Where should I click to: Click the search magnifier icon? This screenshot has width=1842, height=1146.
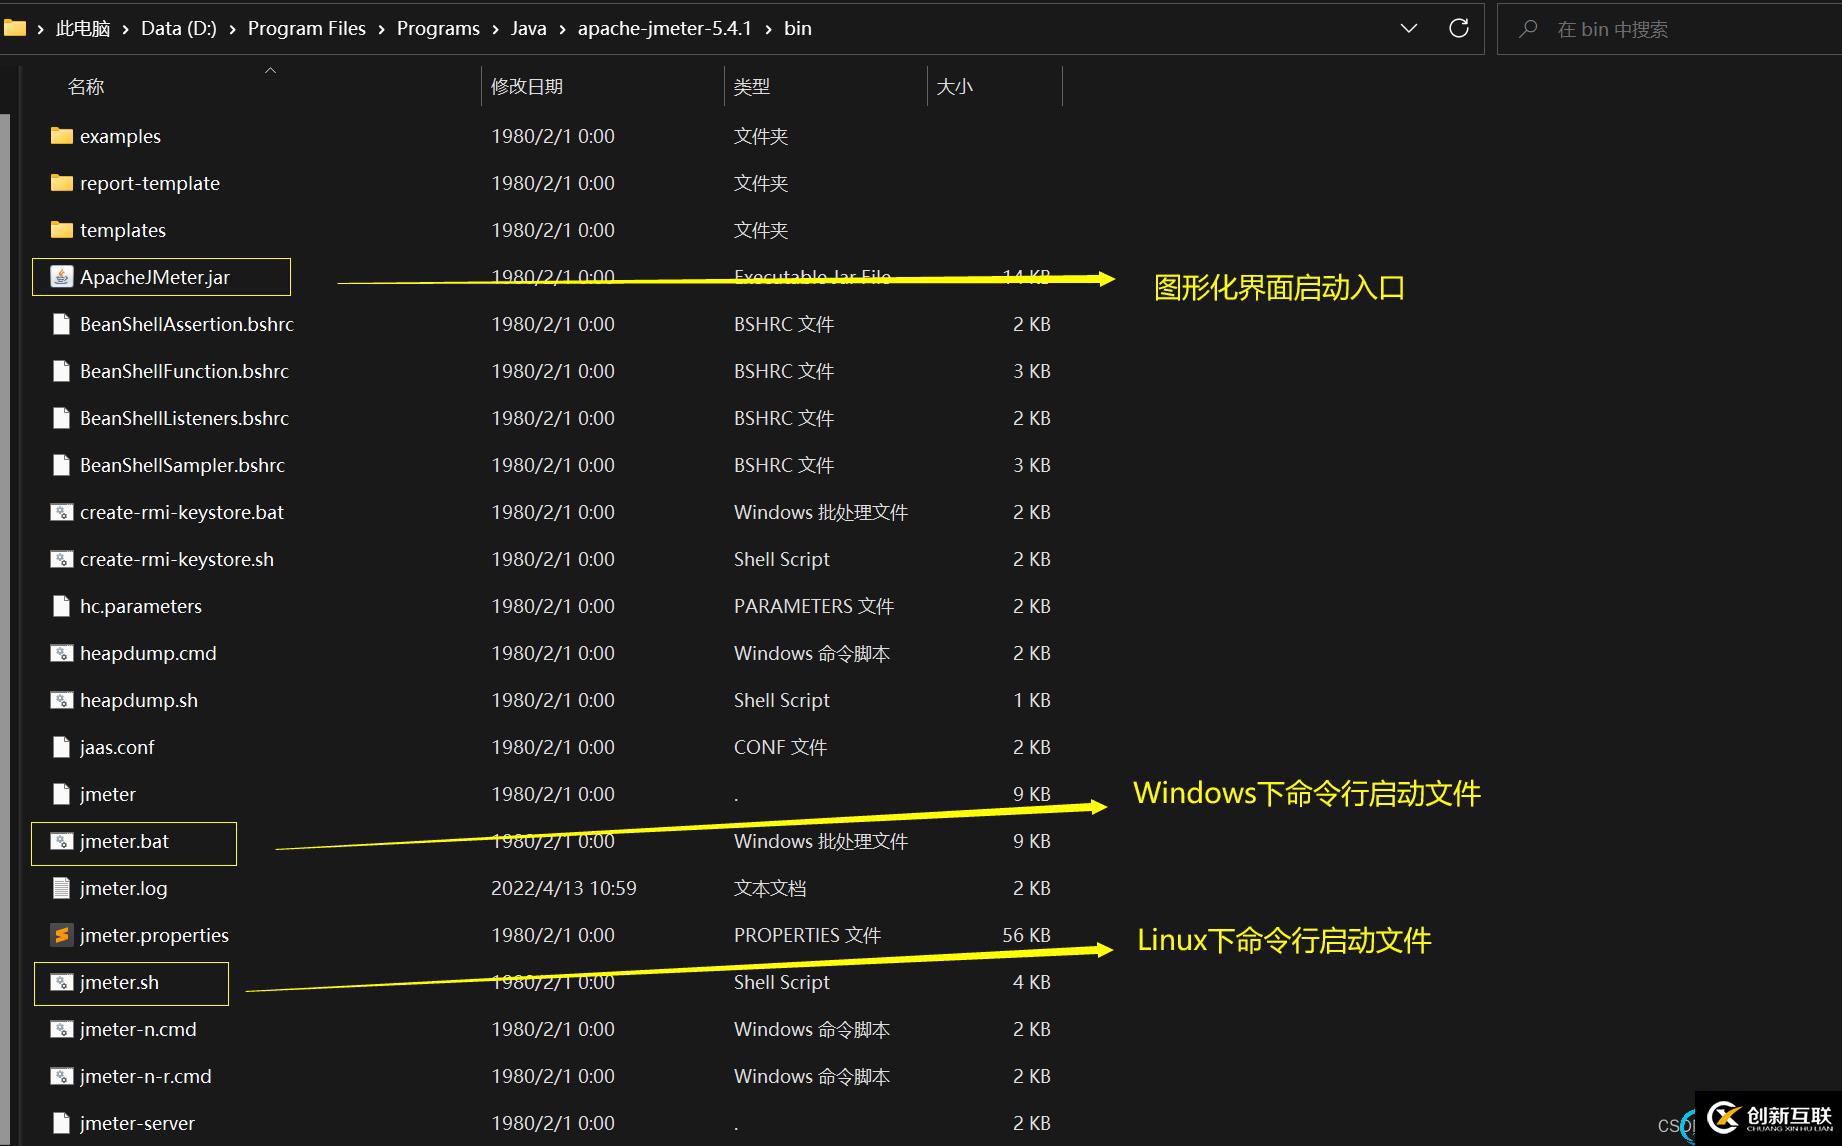click(x=1528, y=29)
